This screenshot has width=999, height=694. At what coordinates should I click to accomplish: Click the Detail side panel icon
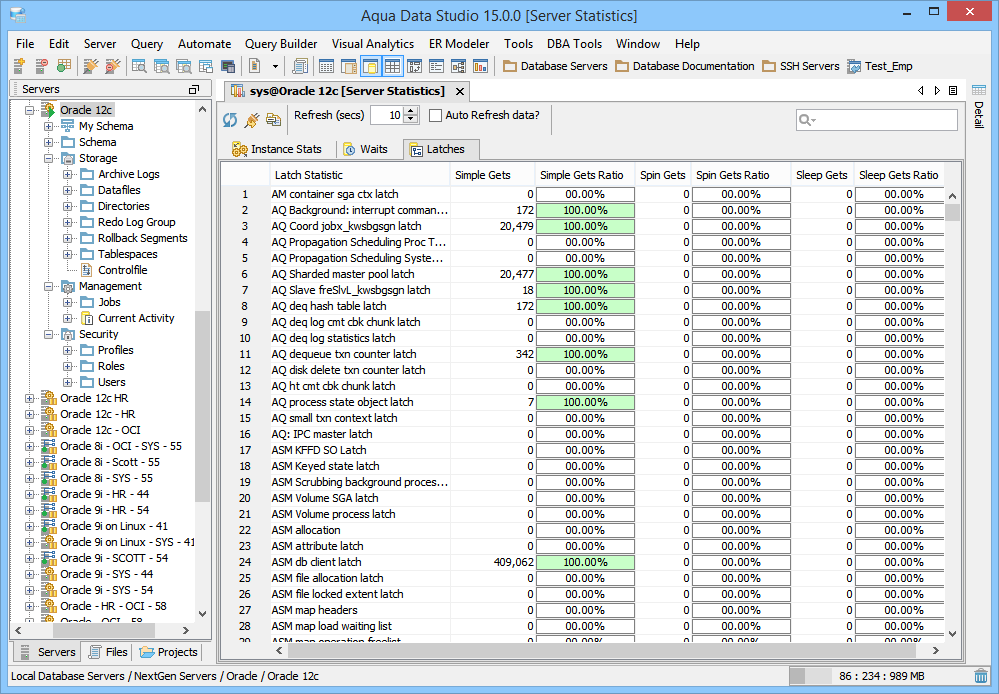978,91
